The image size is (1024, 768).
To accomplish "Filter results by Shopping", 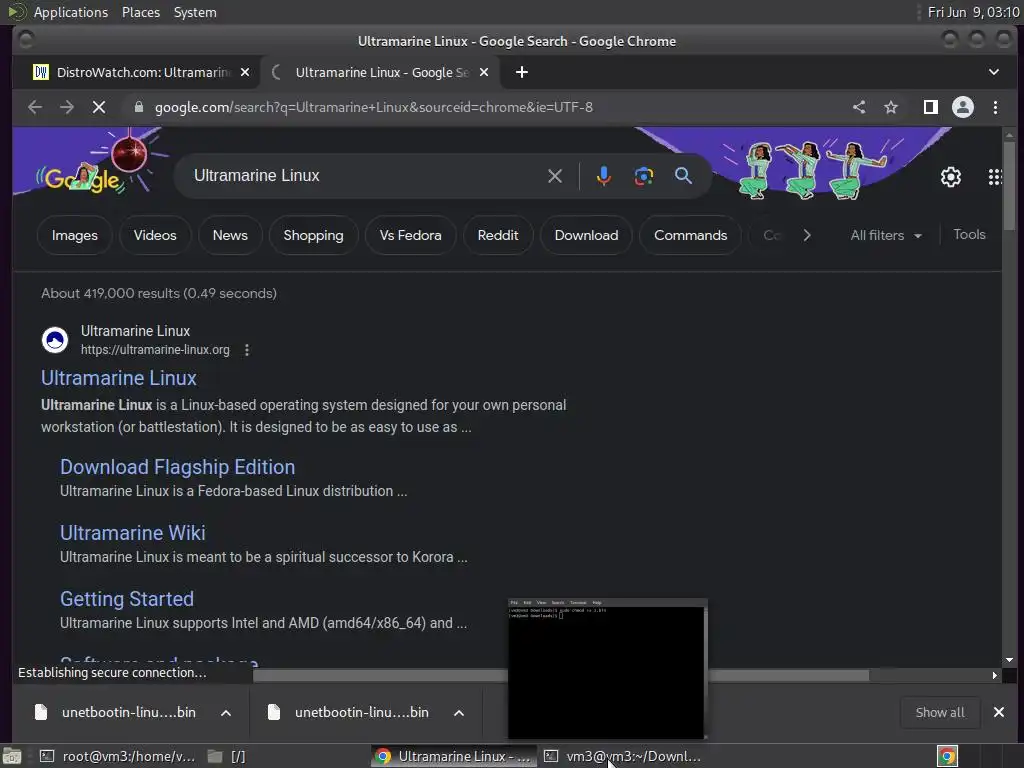I will pyautogui.click(x=313, y=236).
